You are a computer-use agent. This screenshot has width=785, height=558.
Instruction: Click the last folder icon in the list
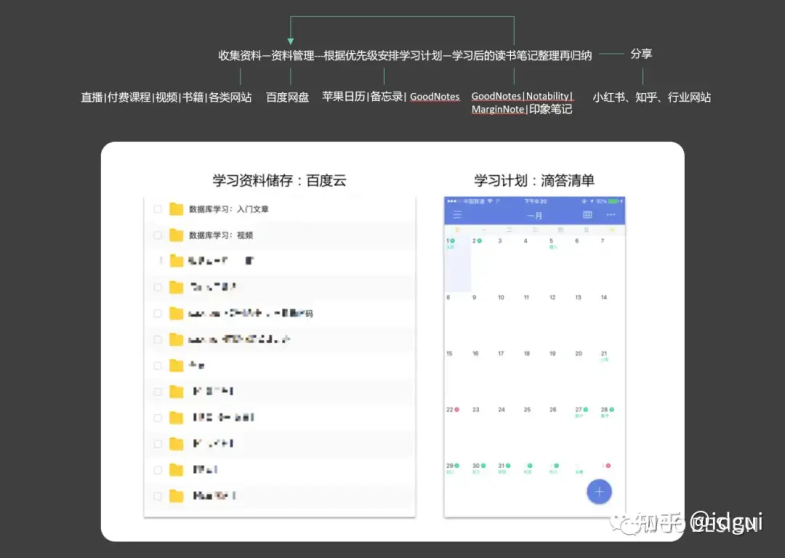pyautogui.click(x=176, y=495)
